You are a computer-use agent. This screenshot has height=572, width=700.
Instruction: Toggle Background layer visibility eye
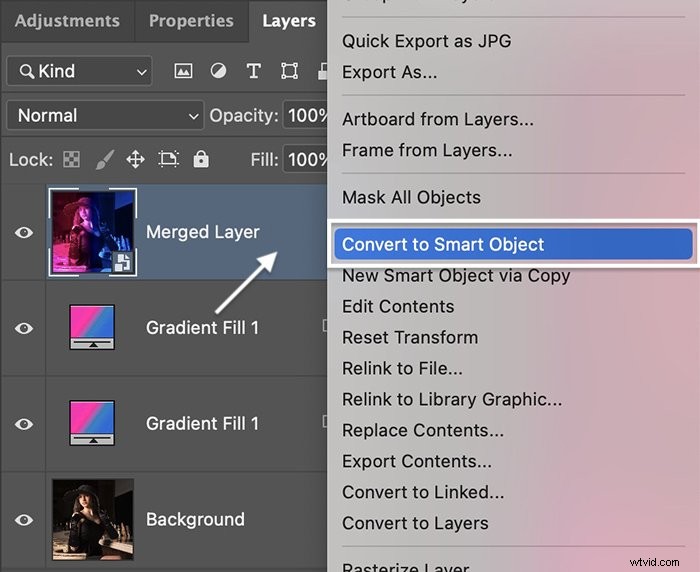(24, 520)
